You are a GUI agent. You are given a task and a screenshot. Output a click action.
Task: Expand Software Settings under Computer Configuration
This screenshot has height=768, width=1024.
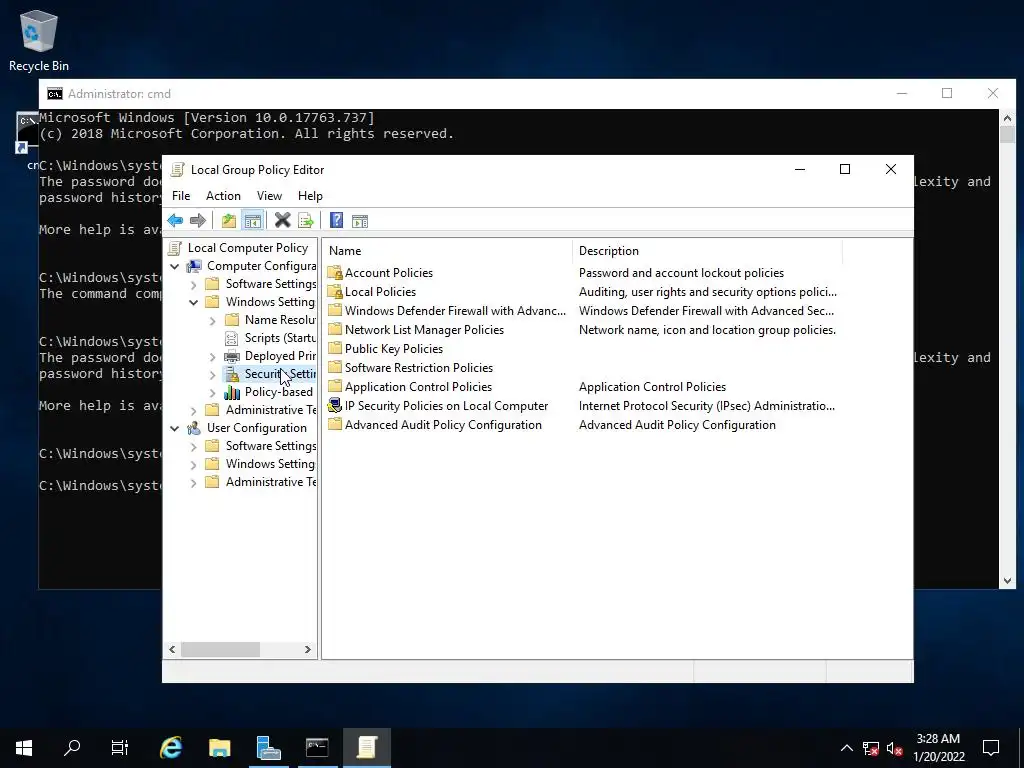pyautogui.click(x=193, y=285)
